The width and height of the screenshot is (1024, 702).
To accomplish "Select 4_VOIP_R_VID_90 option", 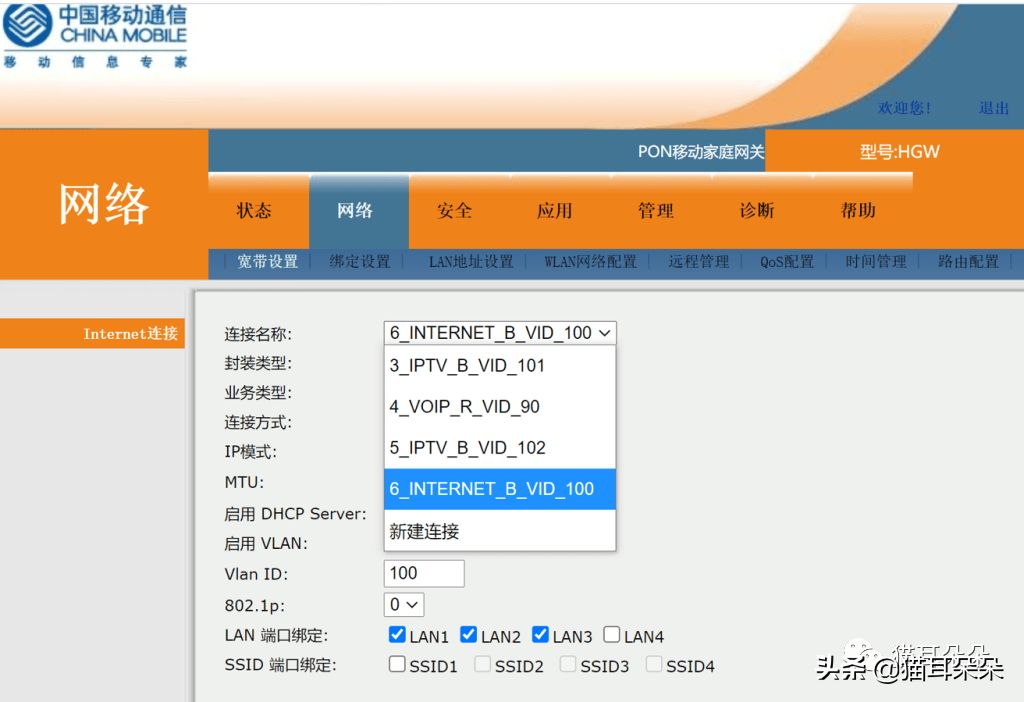I will coord(464,407).
